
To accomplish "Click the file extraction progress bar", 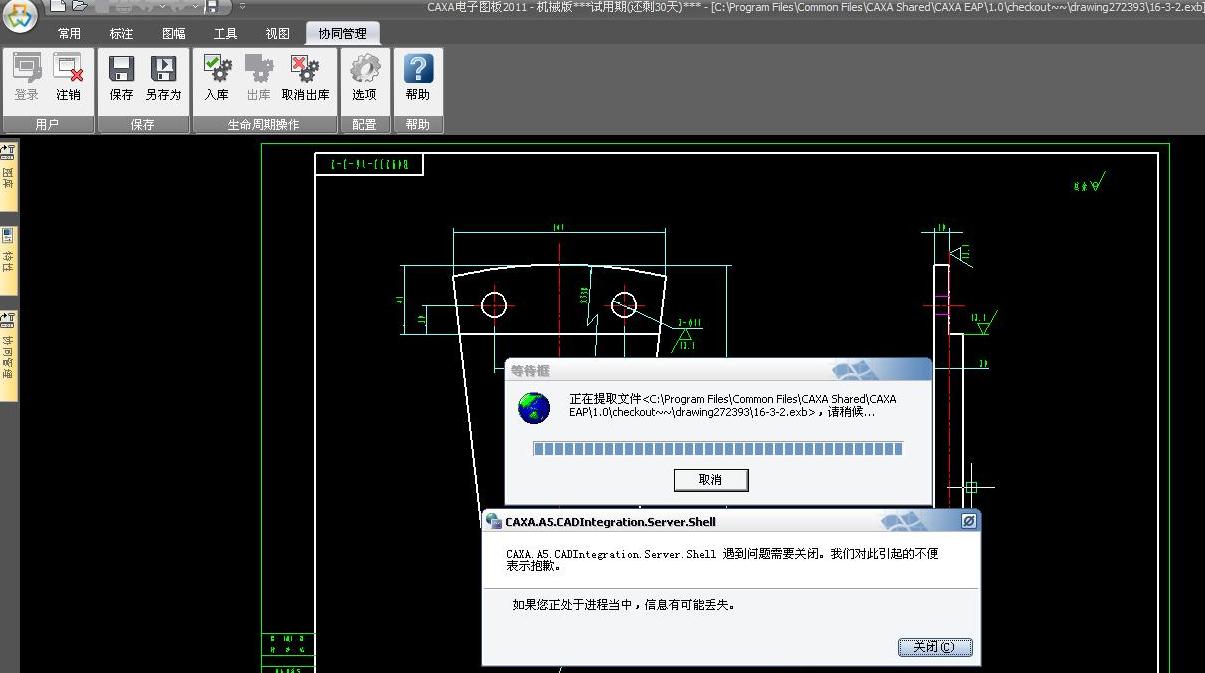I will click(x=718, y=449).
